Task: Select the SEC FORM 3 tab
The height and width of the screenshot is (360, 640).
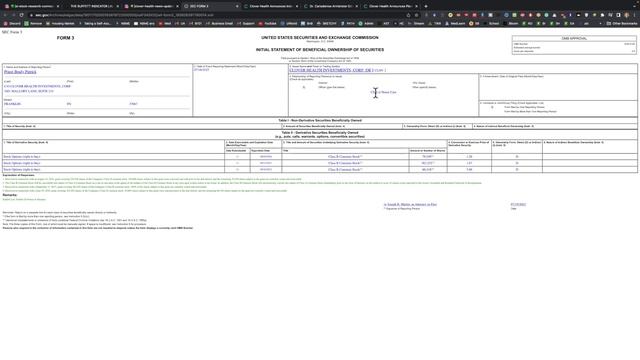Action: point(211,6)
